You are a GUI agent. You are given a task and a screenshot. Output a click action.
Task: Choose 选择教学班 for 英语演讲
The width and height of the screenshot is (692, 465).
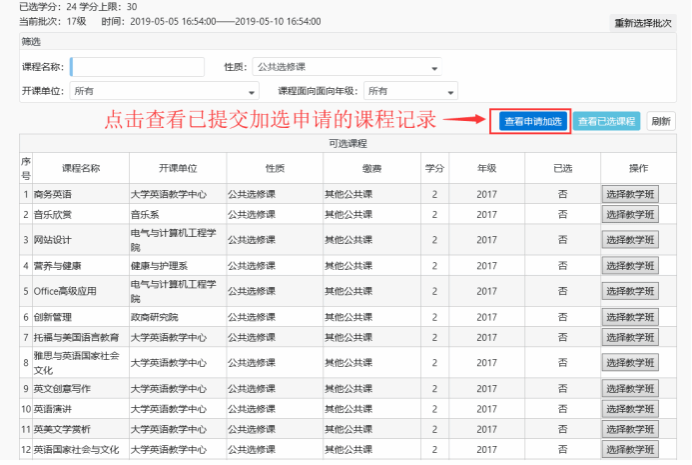point(630,409)
